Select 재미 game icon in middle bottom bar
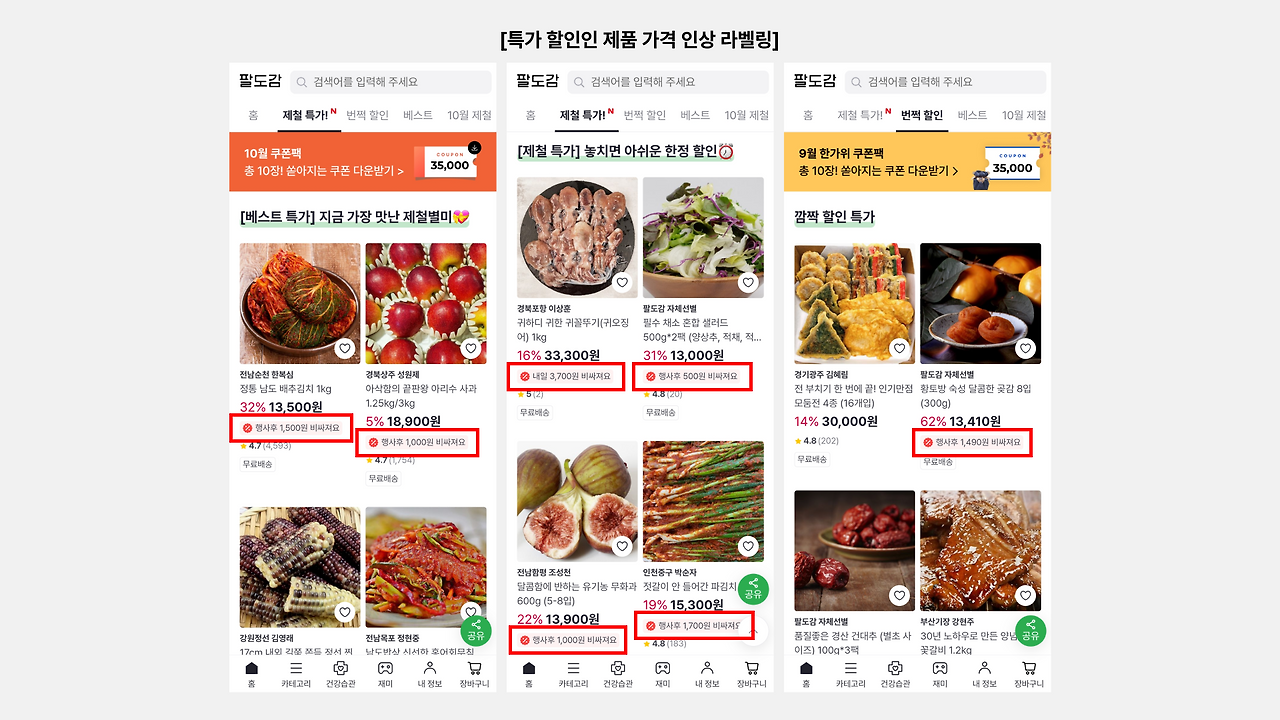The image size is (1280, 720). click(x=662, y=675)
